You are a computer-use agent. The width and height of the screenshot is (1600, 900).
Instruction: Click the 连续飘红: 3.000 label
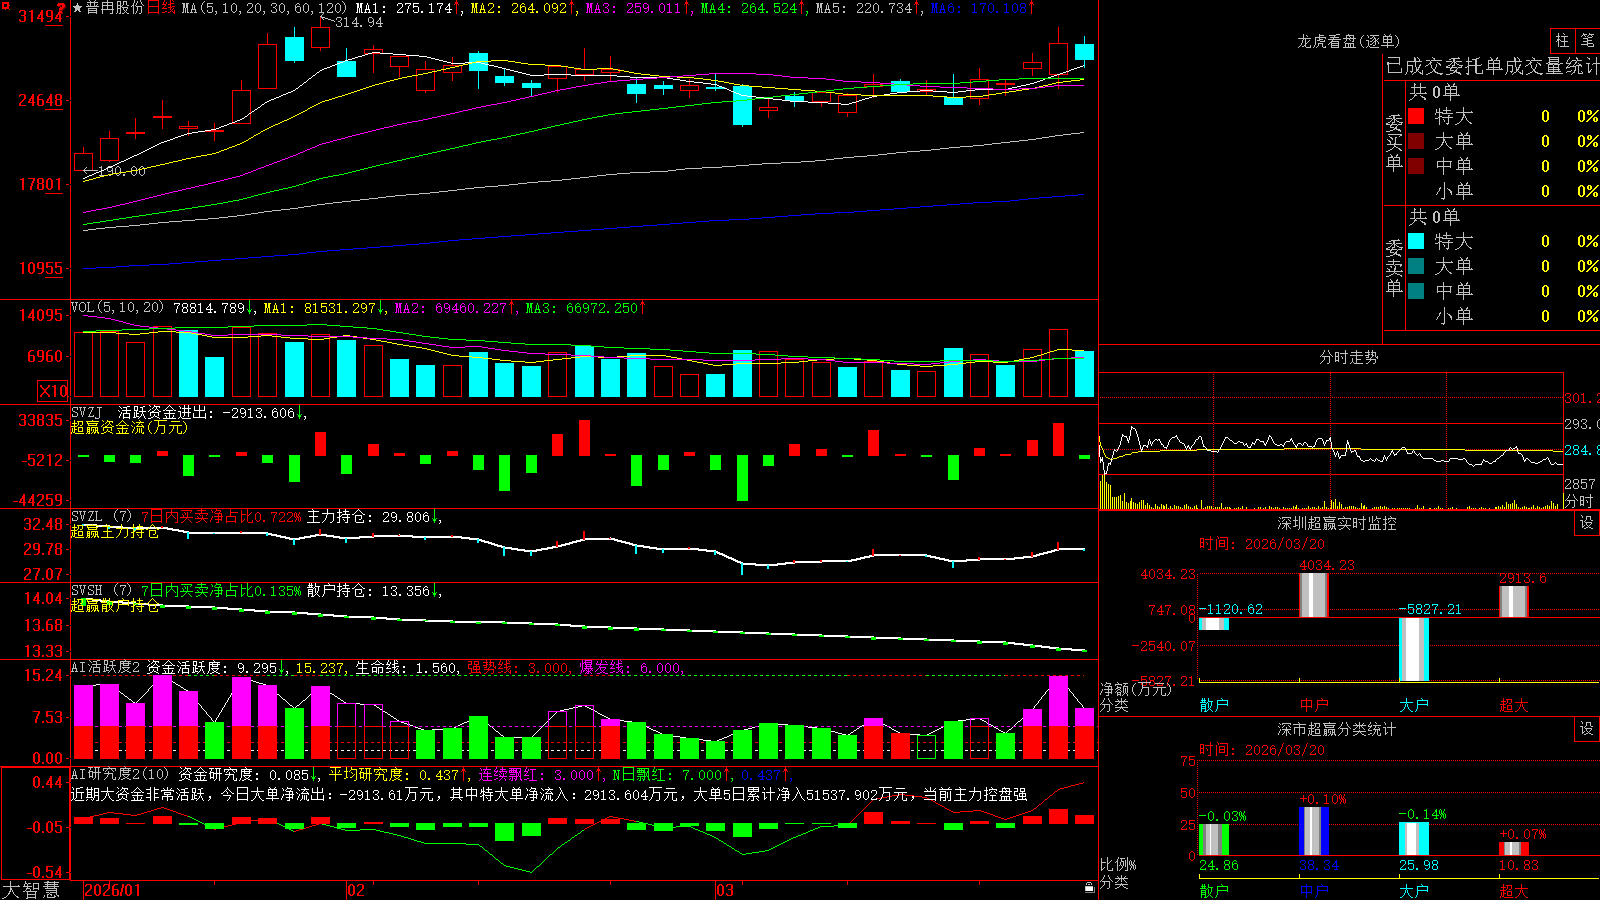(x=538, y=774)
